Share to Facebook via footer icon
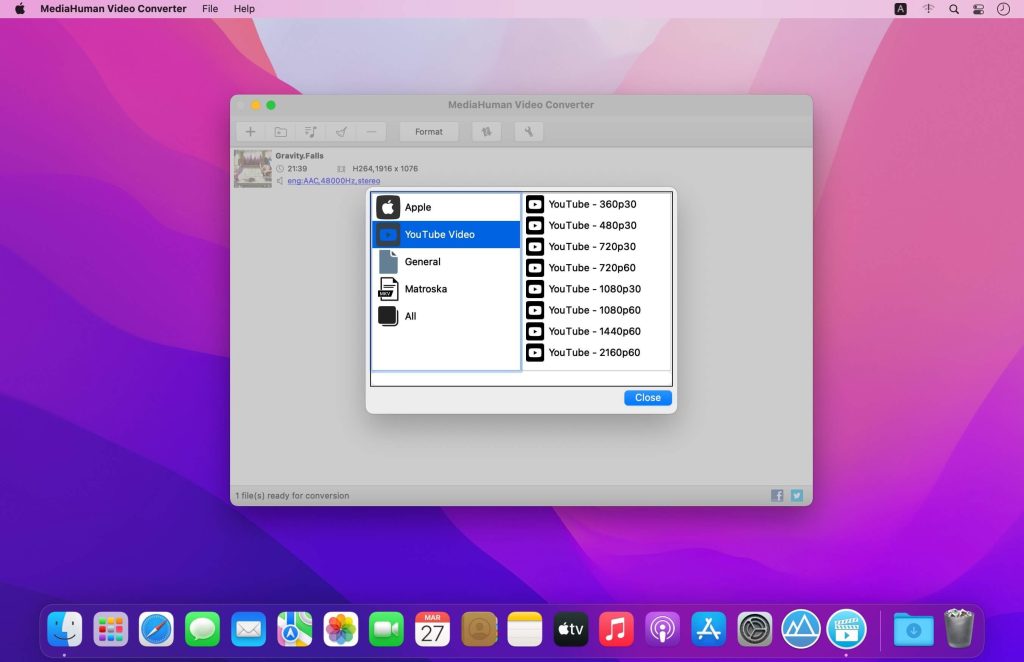 (x=777, y=495)
